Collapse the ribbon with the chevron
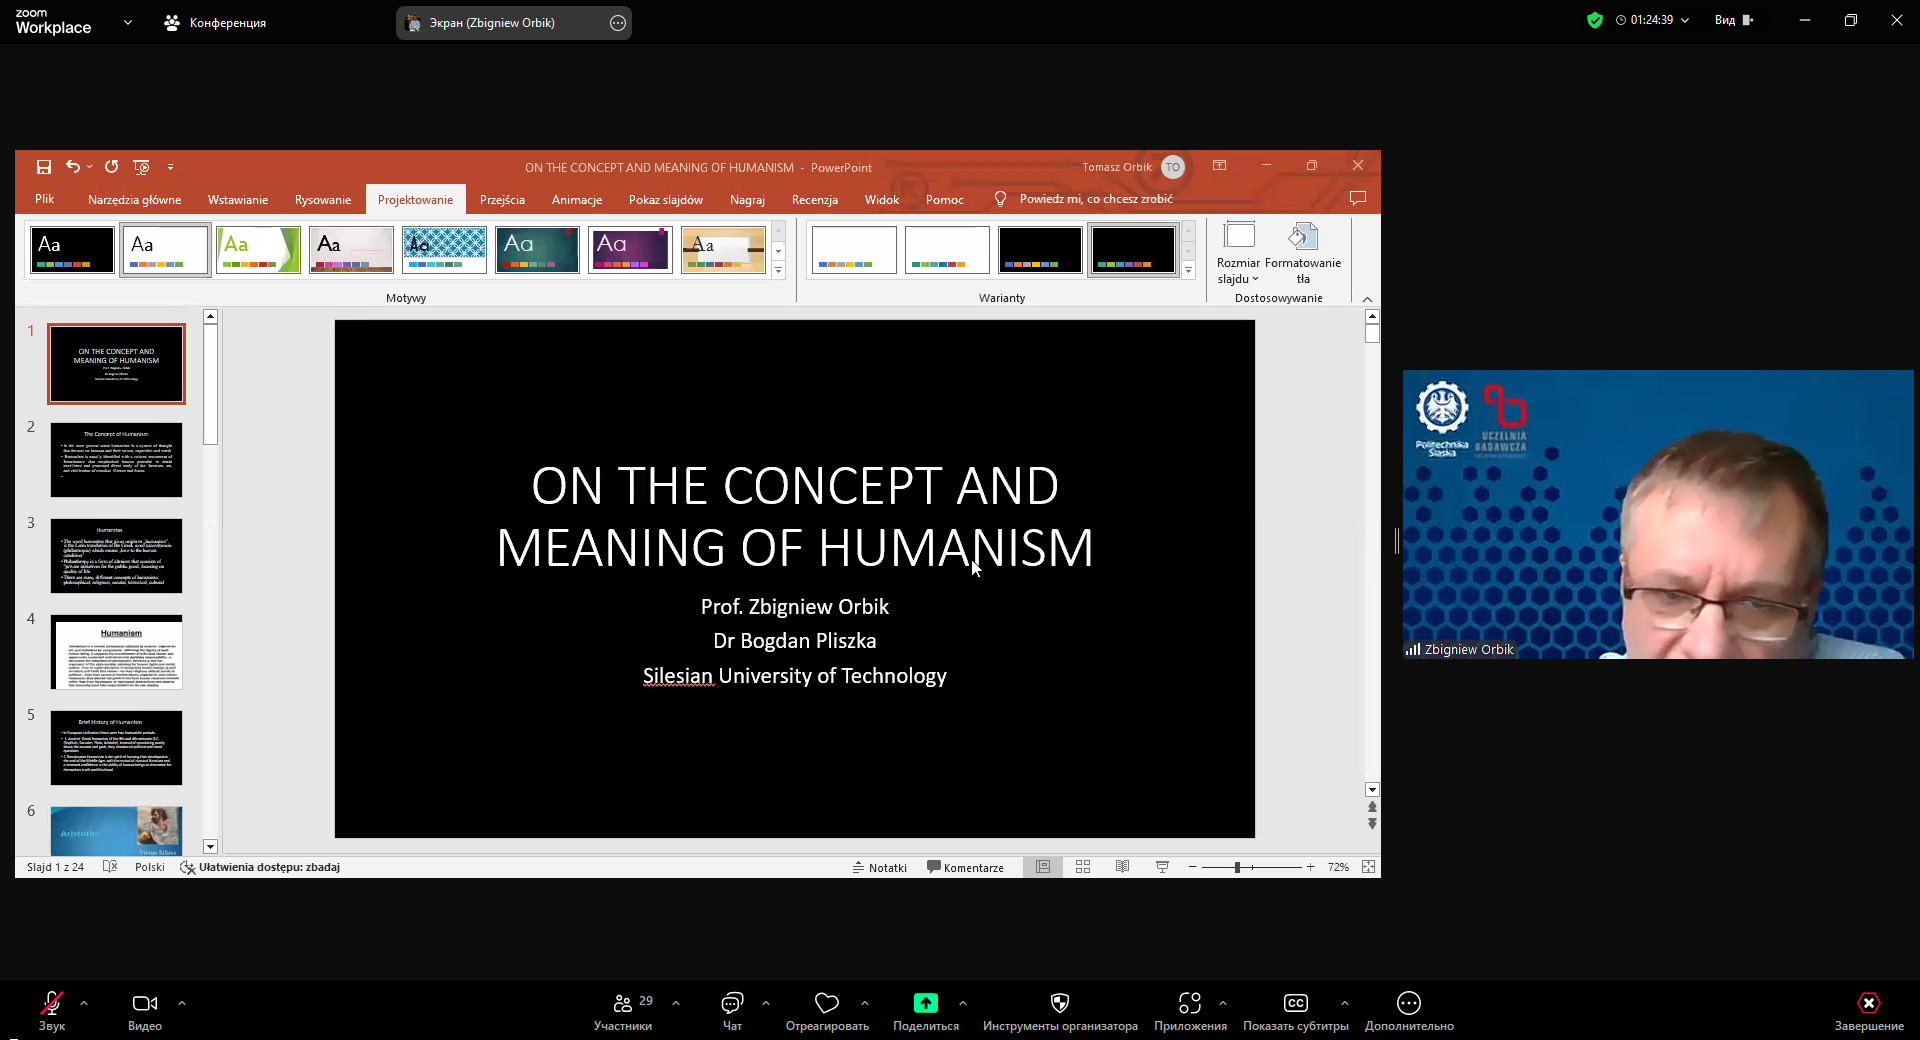Viewport: 1920px width, 1040px height. coord(1367,299)
